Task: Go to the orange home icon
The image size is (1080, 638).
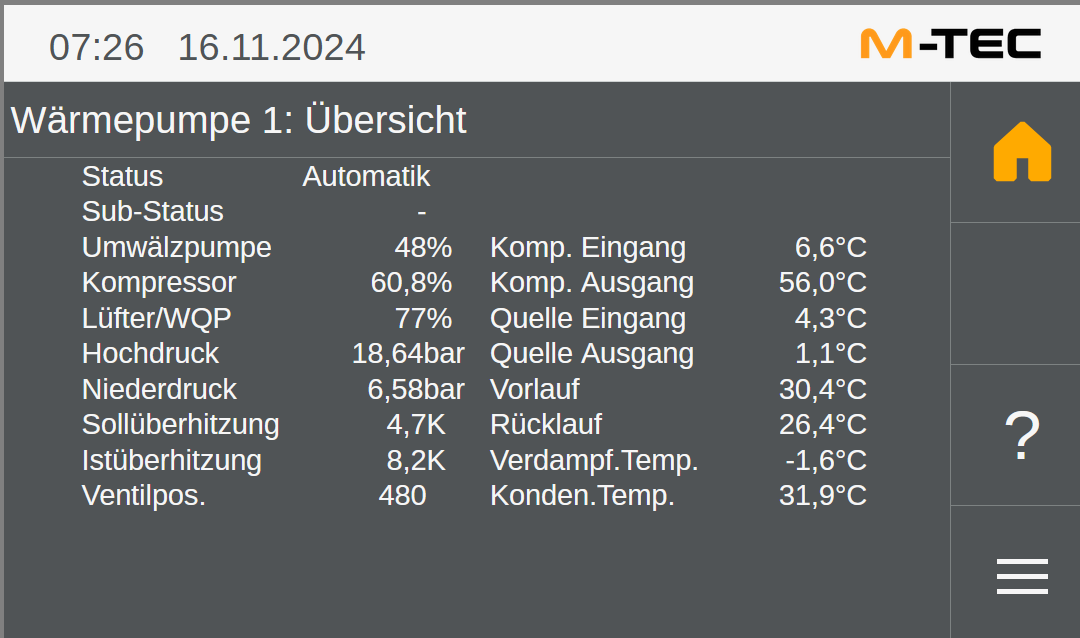Action: pos(1021,152)
